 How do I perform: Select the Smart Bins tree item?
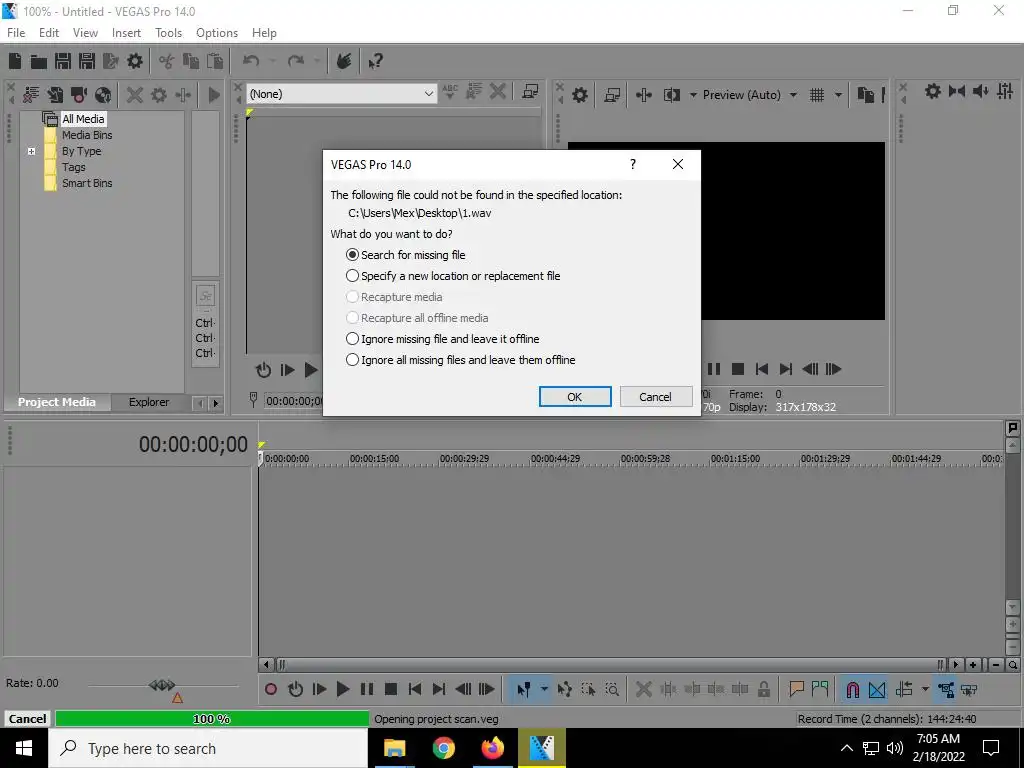[x=87, y=183]
